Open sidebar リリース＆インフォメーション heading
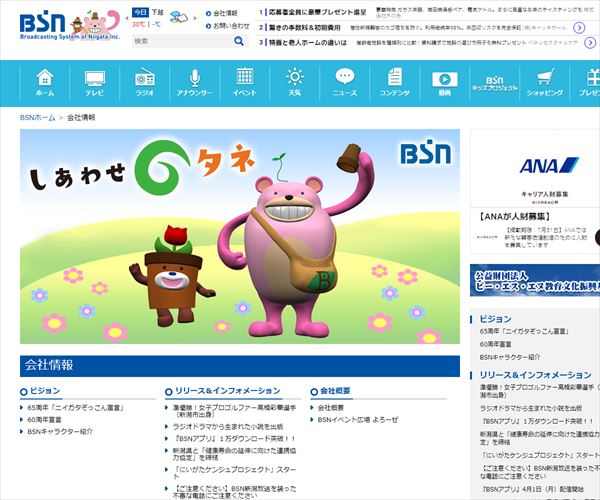 coord(536,375)
